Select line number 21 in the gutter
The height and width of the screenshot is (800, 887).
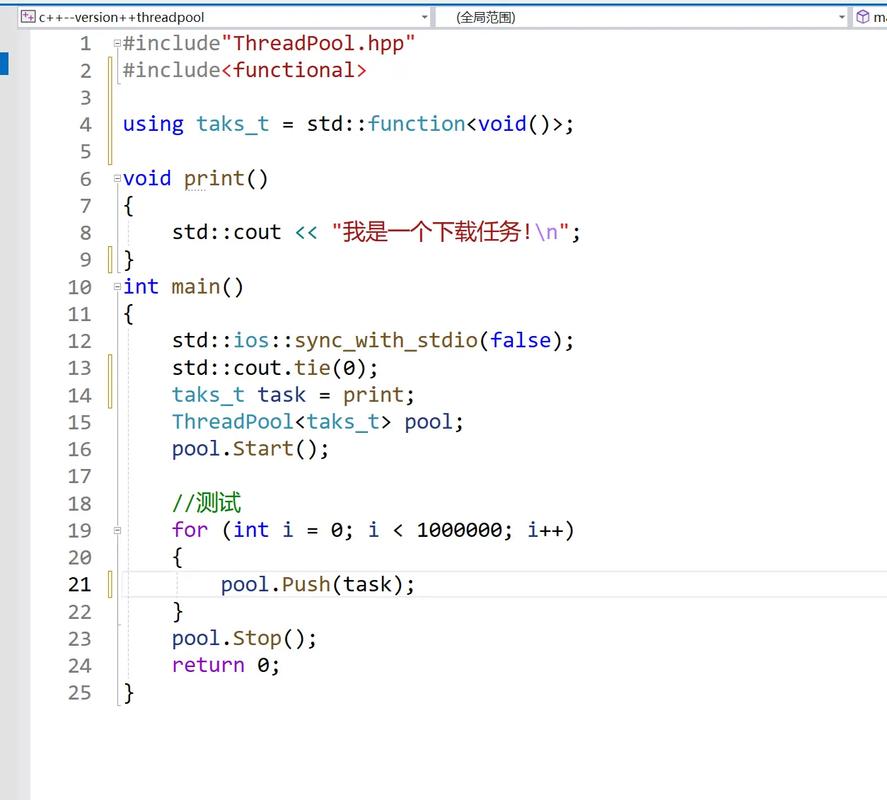[79, 584]
